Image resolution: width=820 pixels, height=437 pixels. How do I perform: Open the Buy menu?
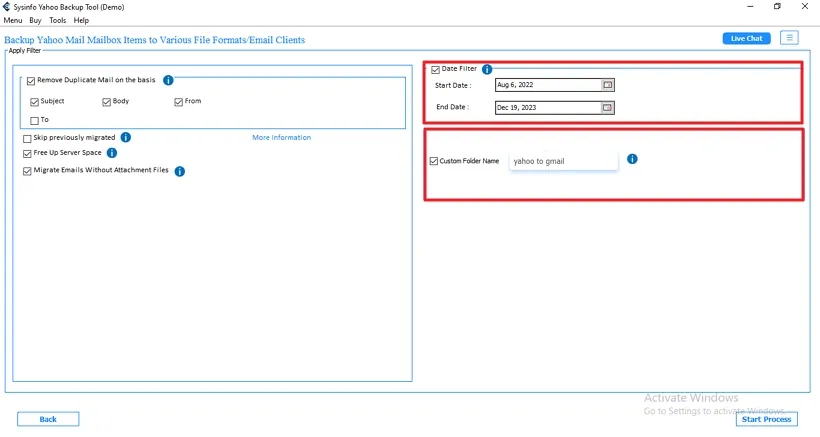point(35,20)
